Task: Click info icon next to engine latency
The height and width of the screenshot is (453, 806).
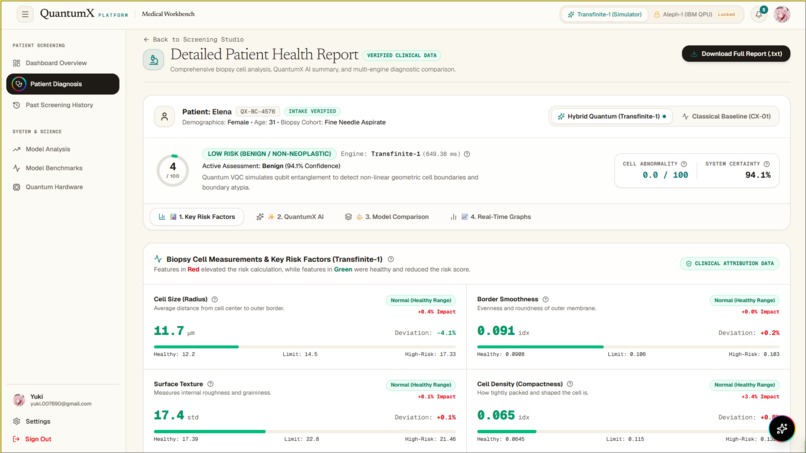Action: click(467, 154)
